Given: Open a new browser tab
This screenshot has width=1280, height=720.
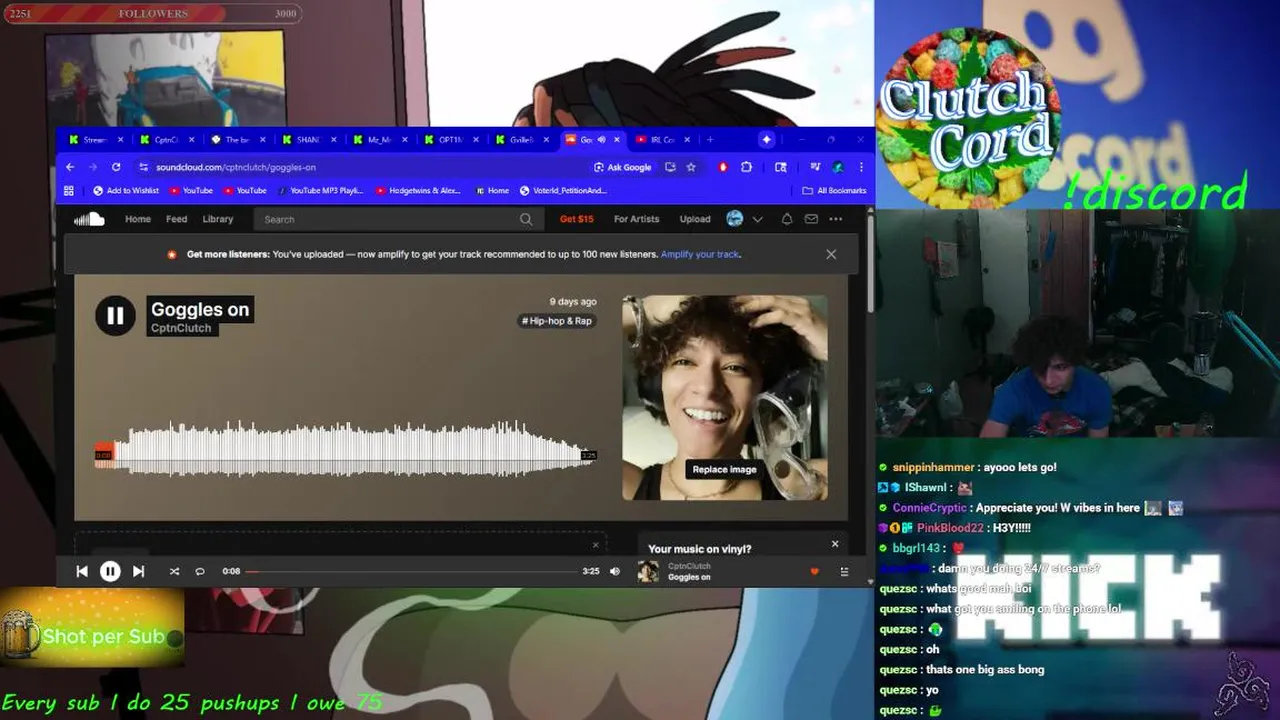Looking at the screenshot, I should click(x=710, y=140).
